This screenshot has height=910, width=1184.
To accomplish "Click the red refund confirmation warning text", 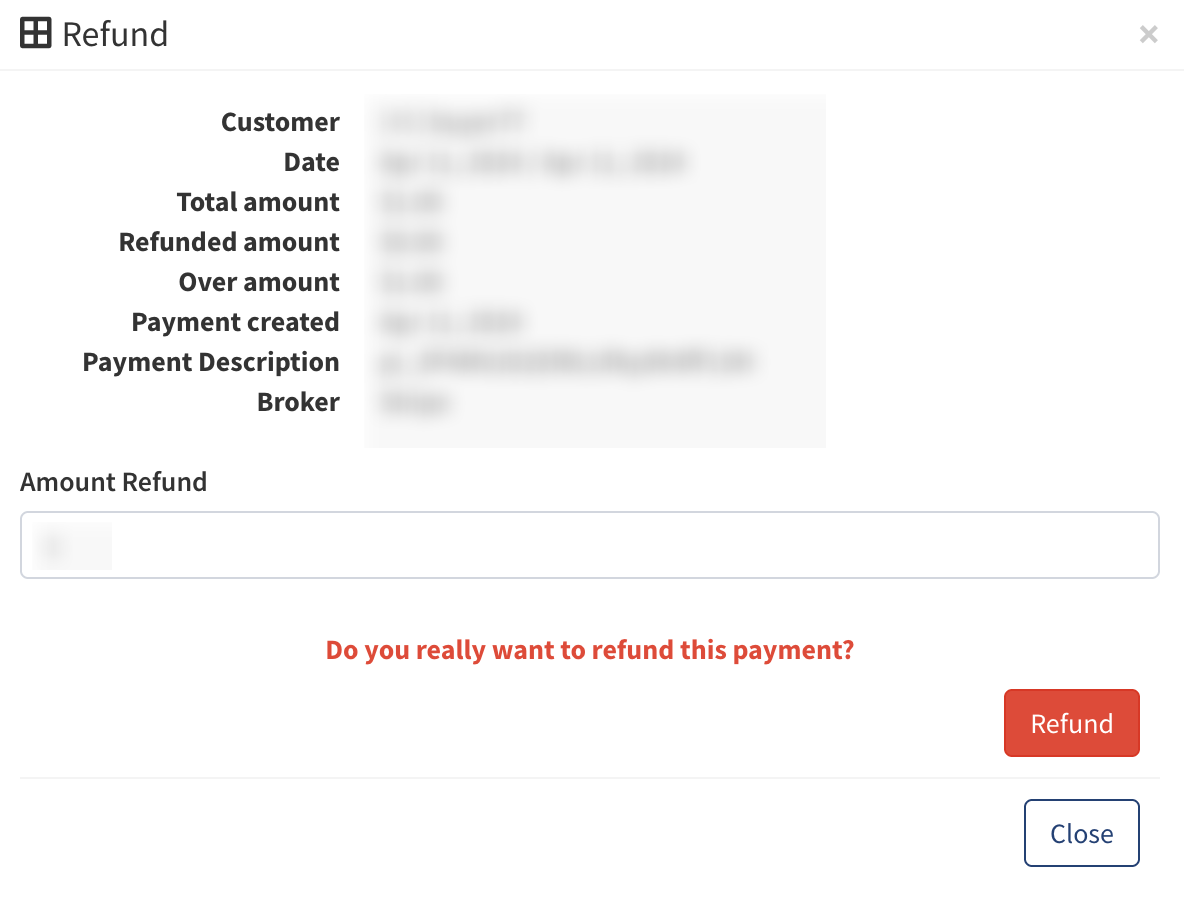I will tap(590, 650).
